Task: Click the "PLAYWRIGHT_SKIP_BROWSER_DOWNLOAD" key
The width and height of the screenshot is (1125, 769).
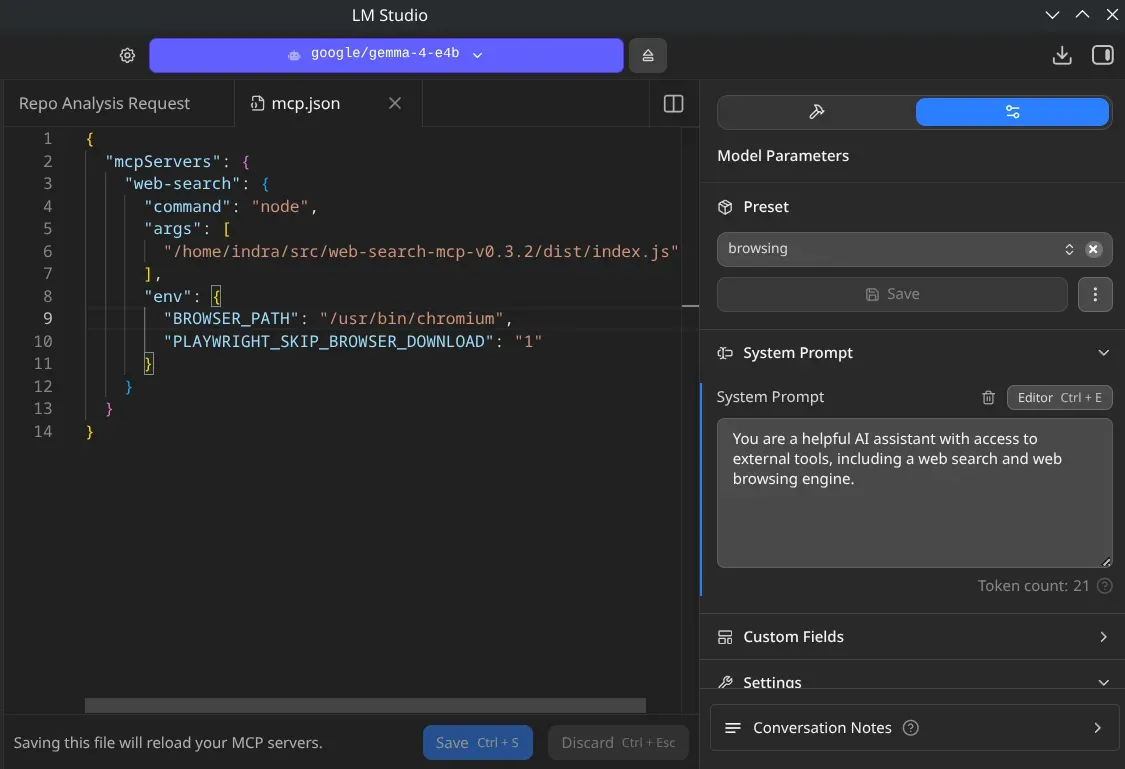Action: pyautogui.click(x=329, y=341)
